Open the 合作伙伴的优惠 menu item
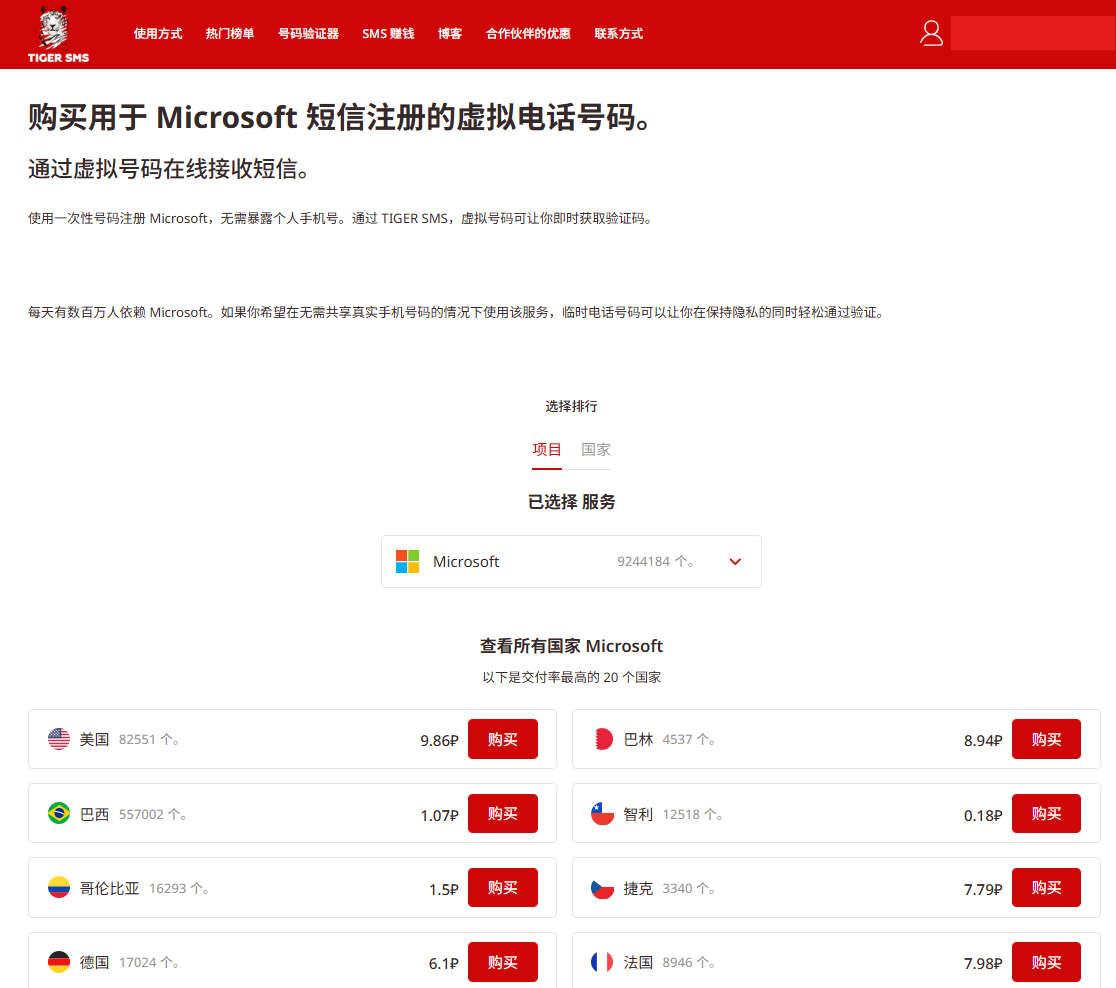Viewport: 1116px width, 988px height. pyautogui.click(x=528, y=33)
